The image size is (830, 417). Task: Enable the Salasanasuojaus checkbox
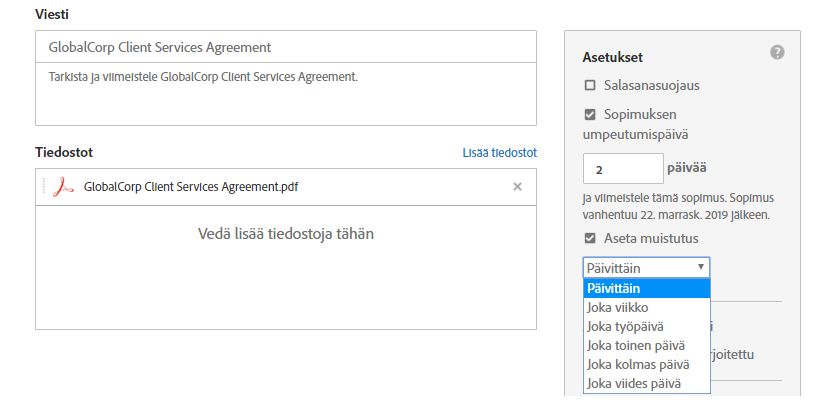pos(590,85)
